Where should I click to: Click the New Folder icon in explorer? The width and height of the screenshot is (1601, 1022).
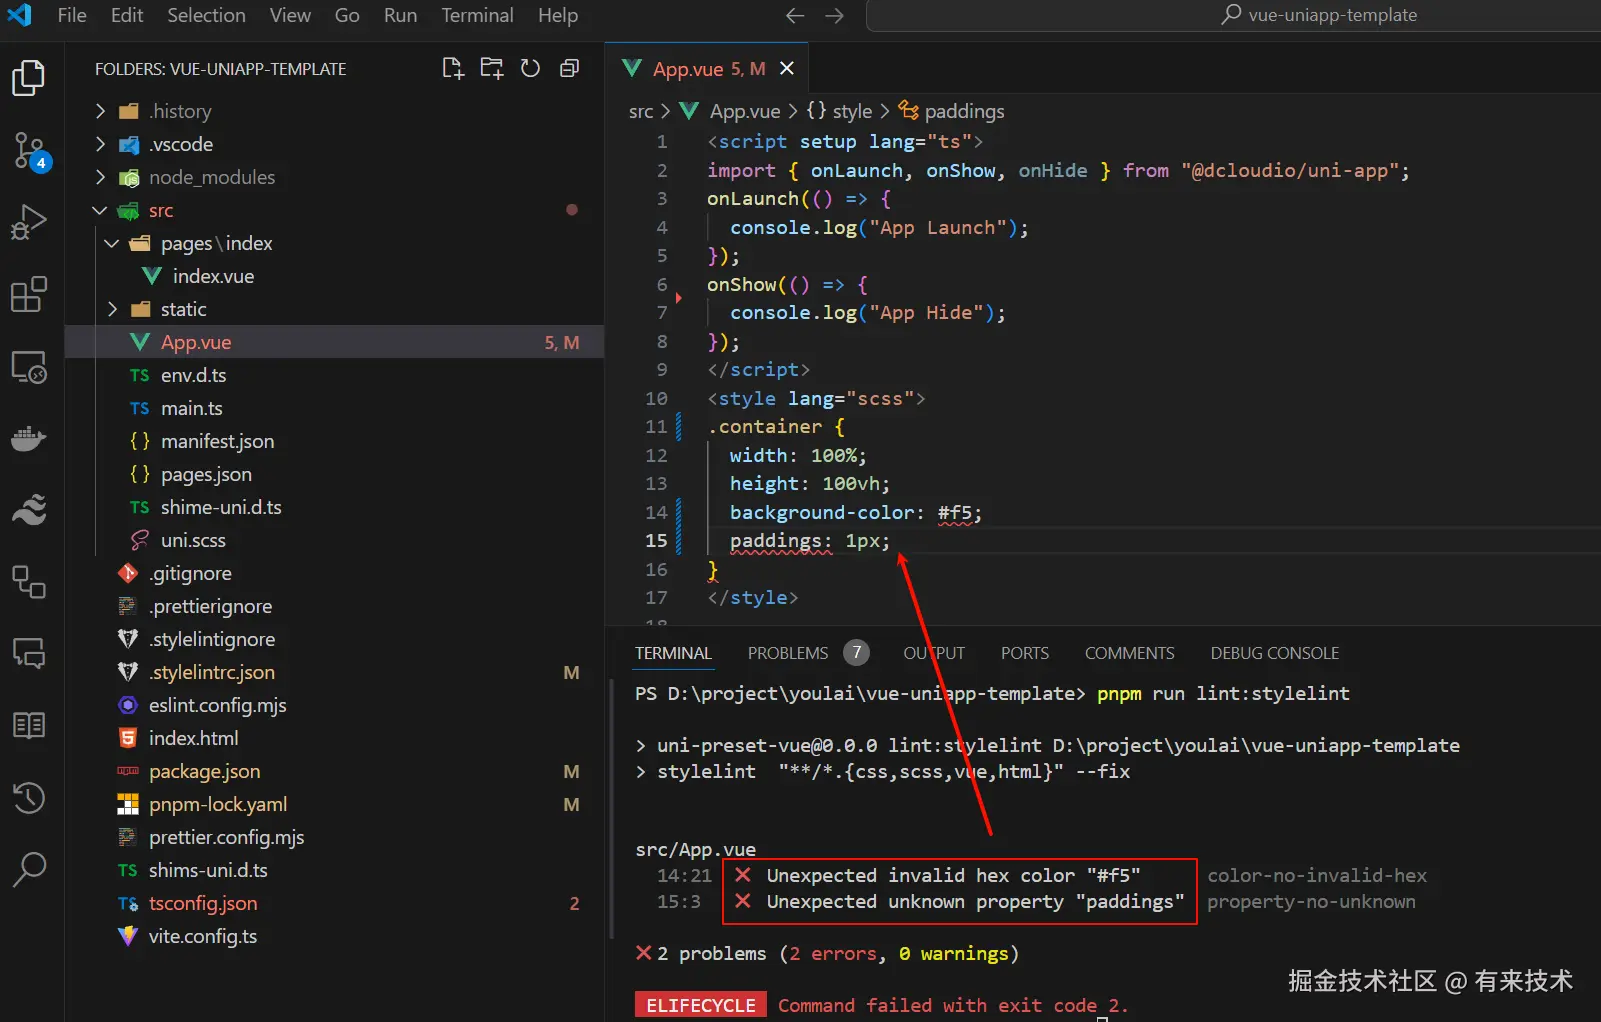coord(491,68)
